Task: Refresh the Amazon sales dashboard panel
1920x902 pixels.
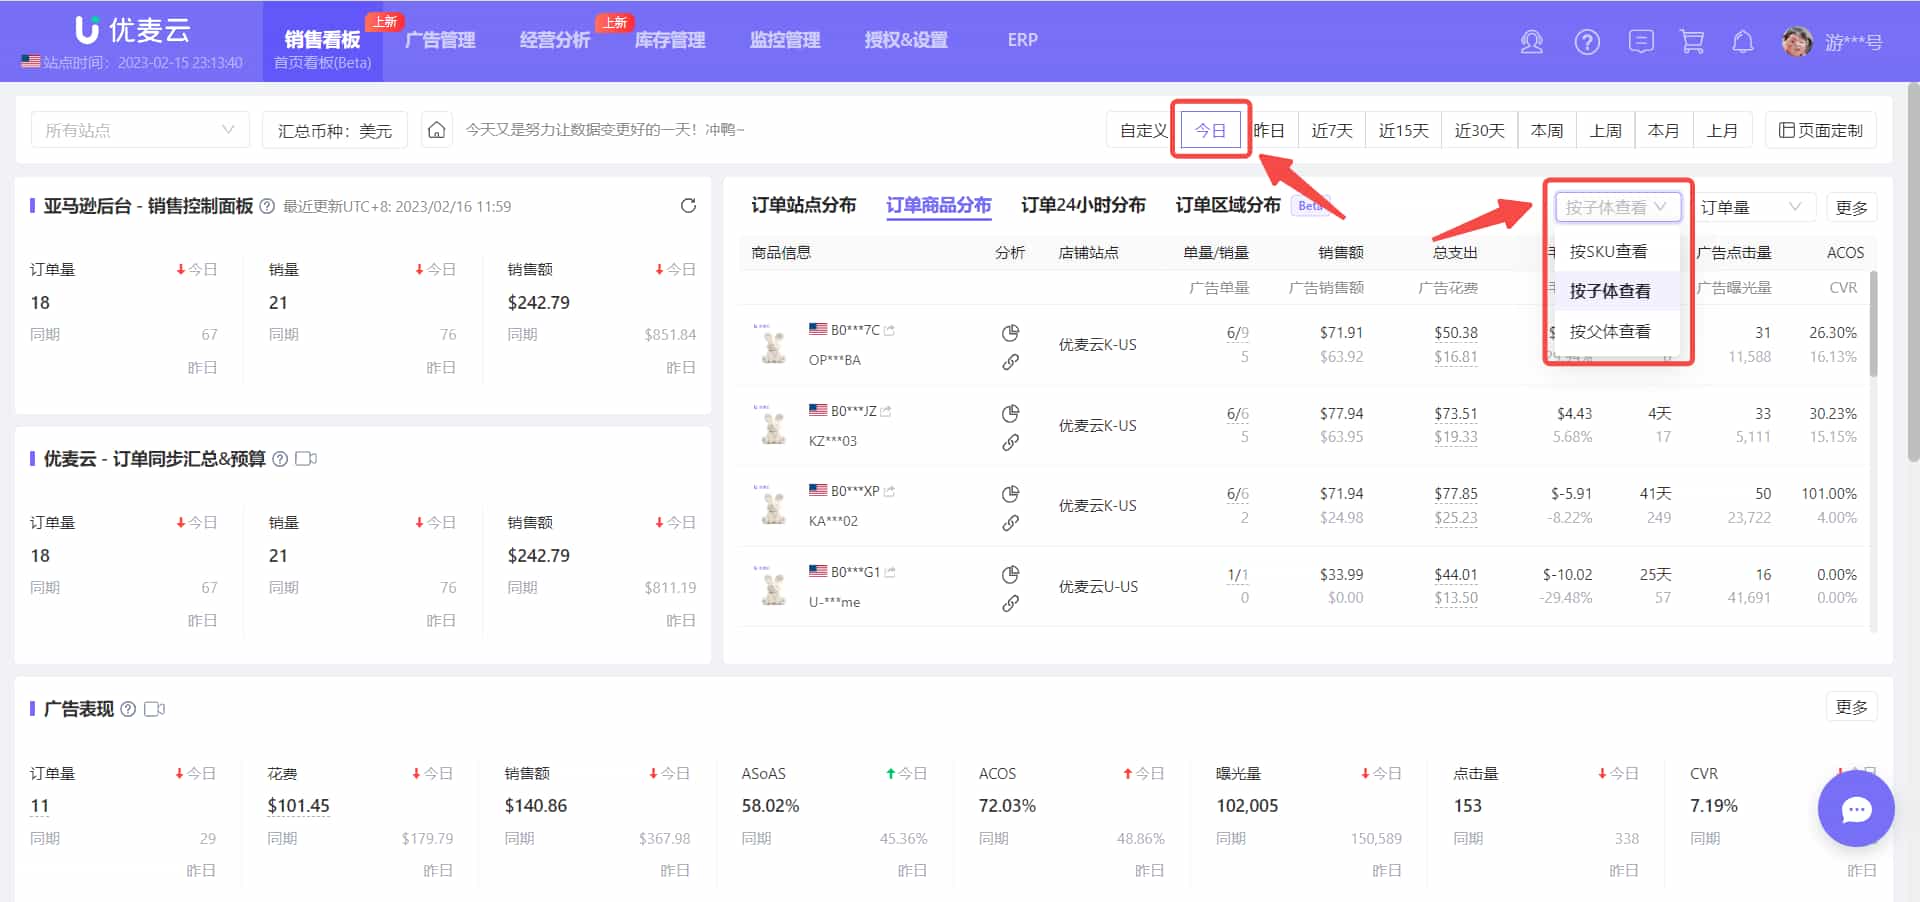Action: point(688,205)
